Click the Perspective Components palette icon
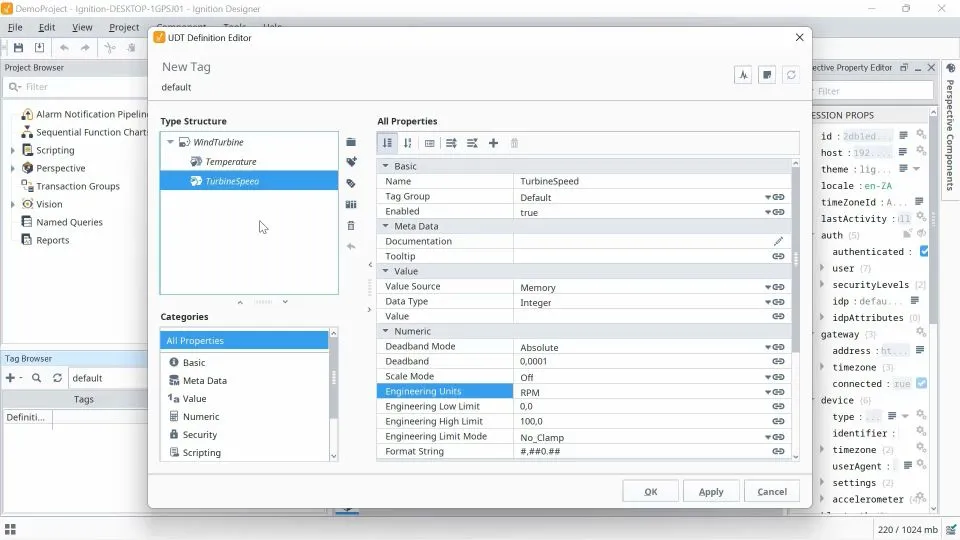Viewport: 960px width, 540px height. pos(951,69)
